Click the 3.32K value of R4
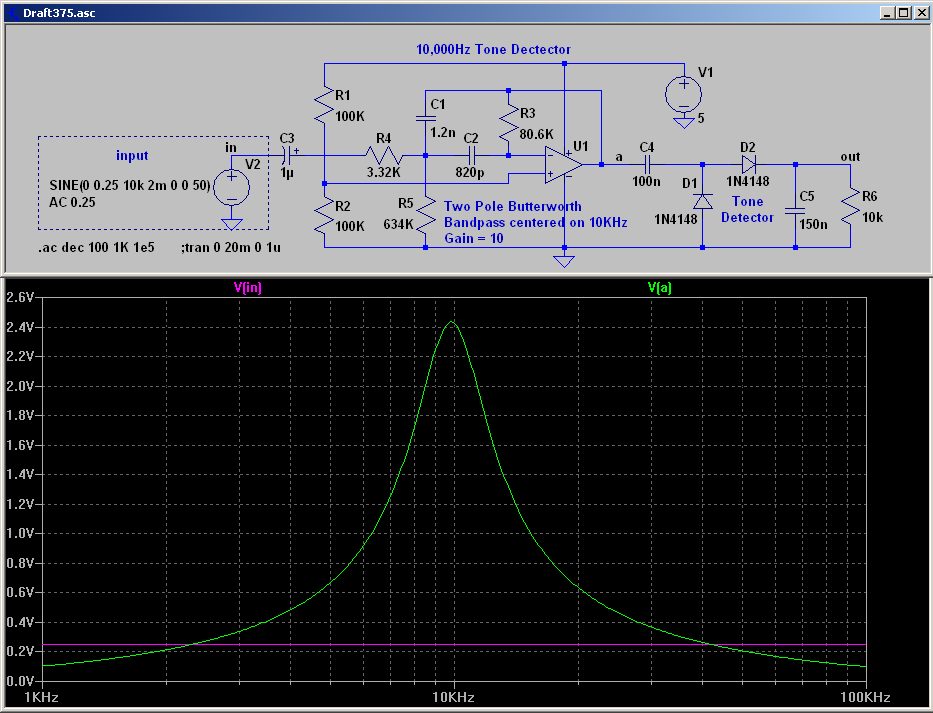 point(384,173)
